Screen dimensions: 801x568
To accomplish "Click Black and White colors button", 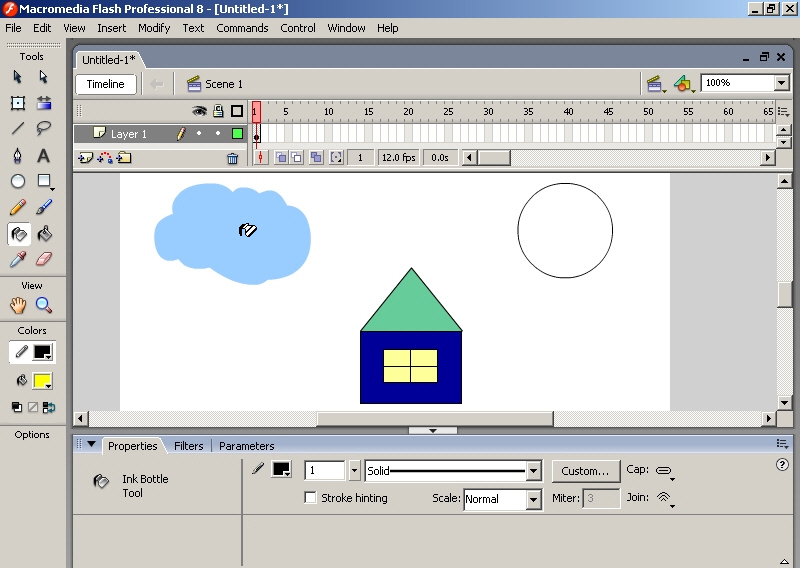I will pyautogui.click(x=17, y=407).
